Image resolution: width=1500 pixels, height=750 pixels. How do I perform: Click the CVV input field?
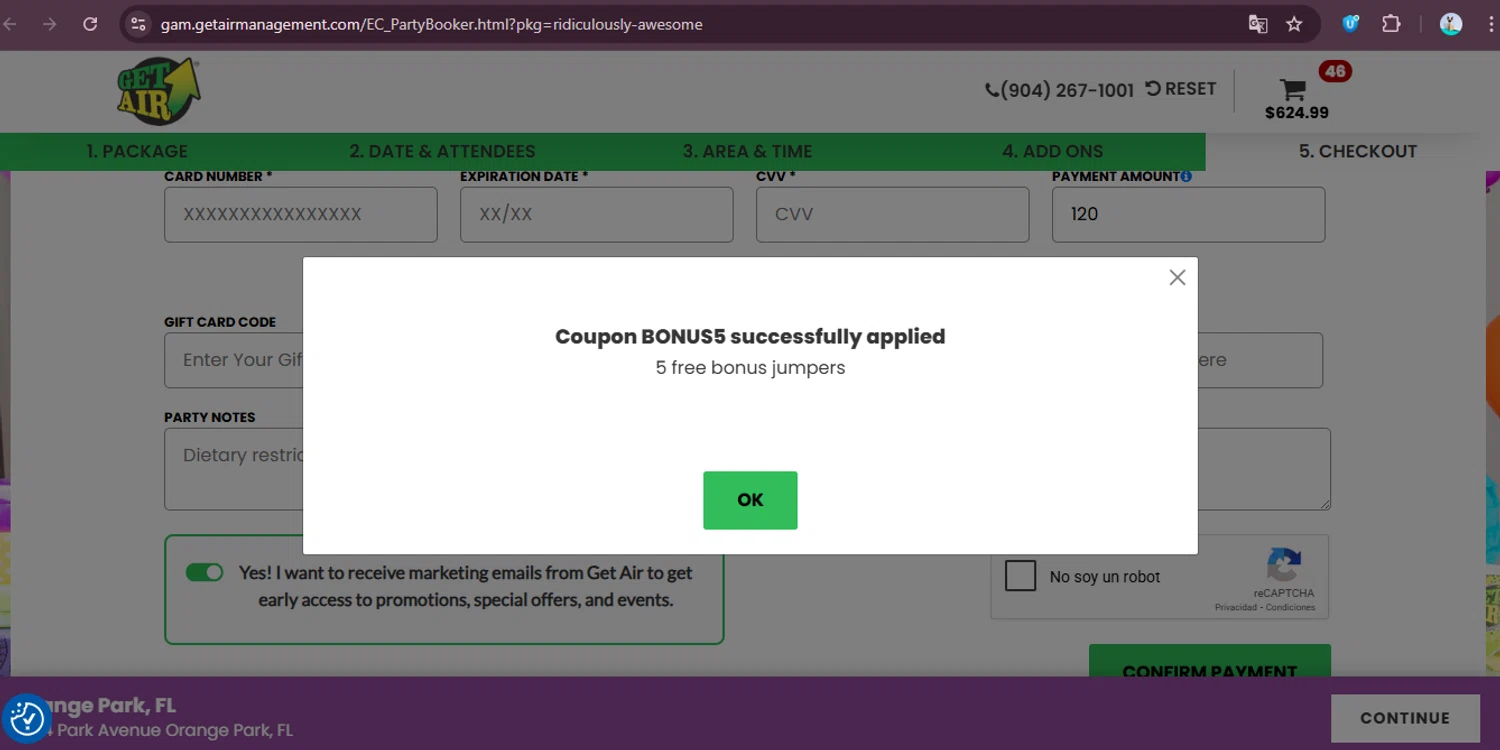pyautogui.click(x=893, y=214)
